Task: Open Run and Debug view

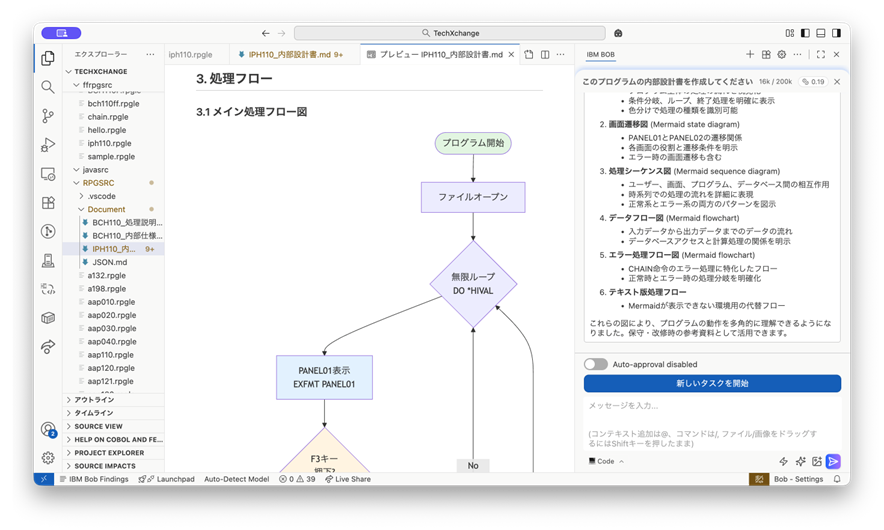Action: pyautogui.click(x=48, y=145)
